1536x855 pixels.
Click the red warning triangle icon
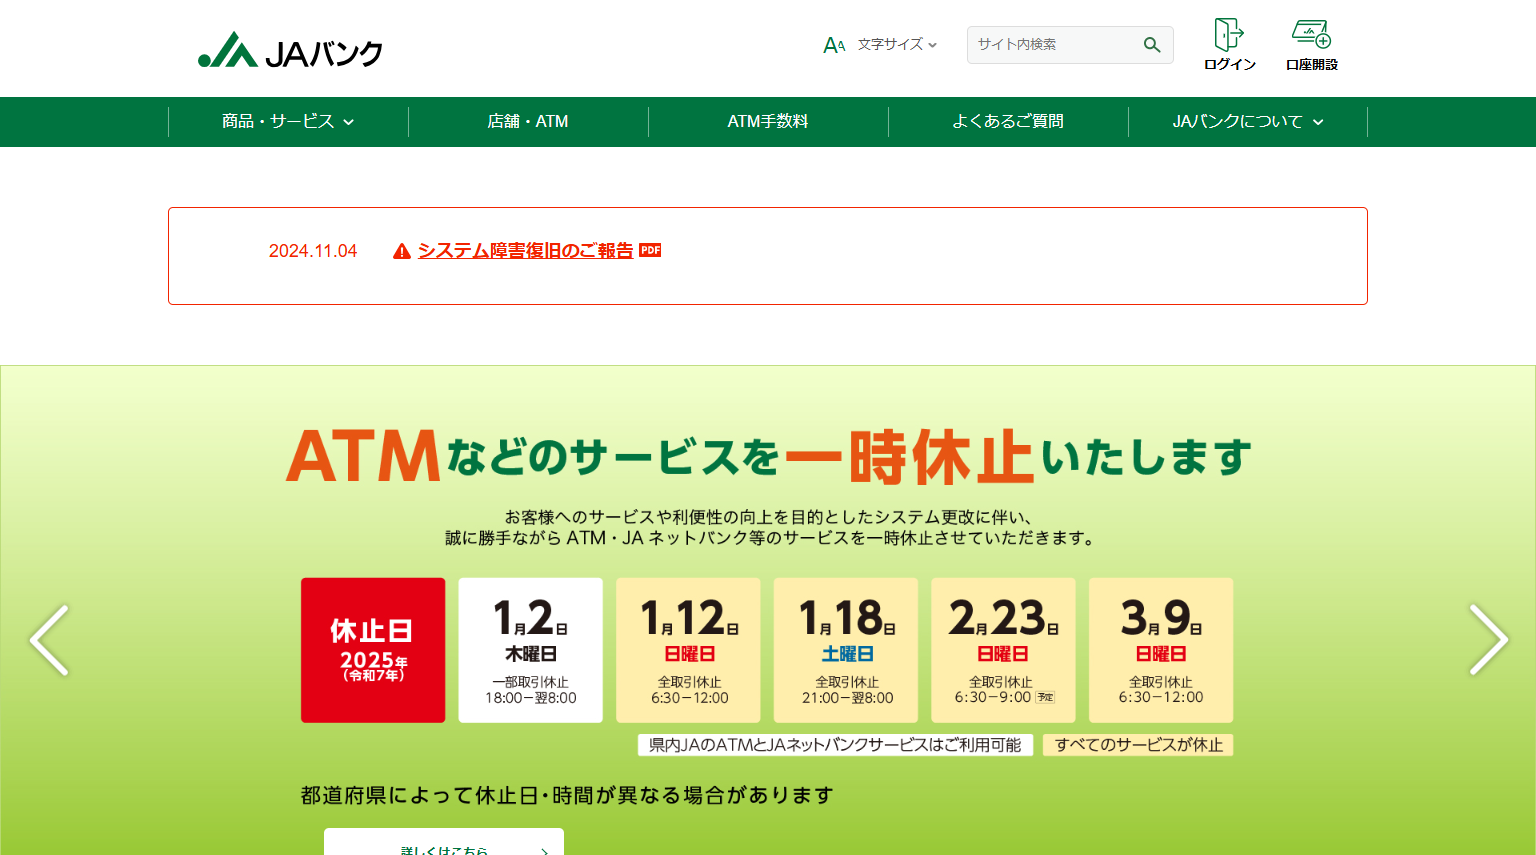[402, 251]
